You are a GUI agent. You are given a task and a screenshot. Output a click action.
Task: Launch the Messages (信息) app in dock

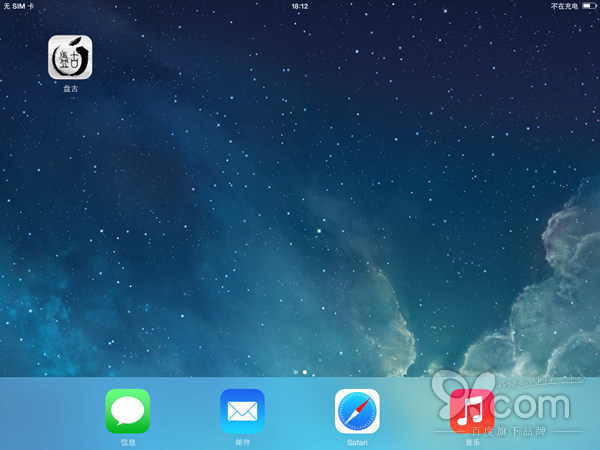coord(127,411)
